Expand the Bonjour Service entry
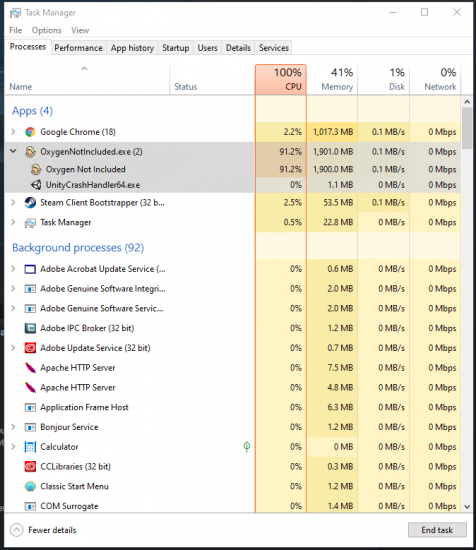Screen dimensions: 476x550 (x=13, y=427)
